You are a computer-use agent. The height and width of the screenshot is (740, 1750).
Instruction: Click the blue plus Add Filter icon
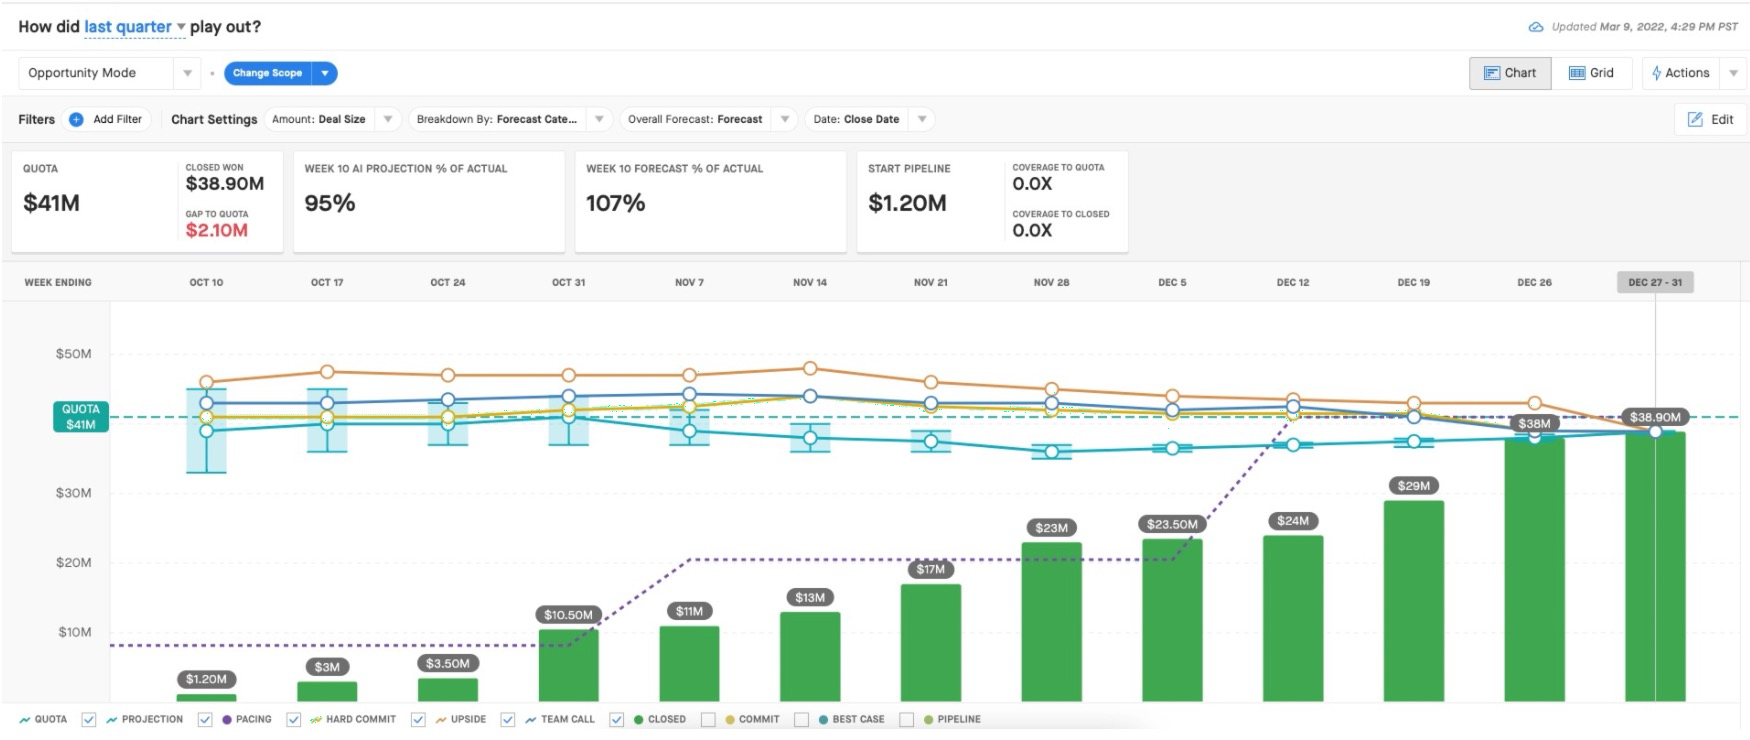tap(76, 119)
